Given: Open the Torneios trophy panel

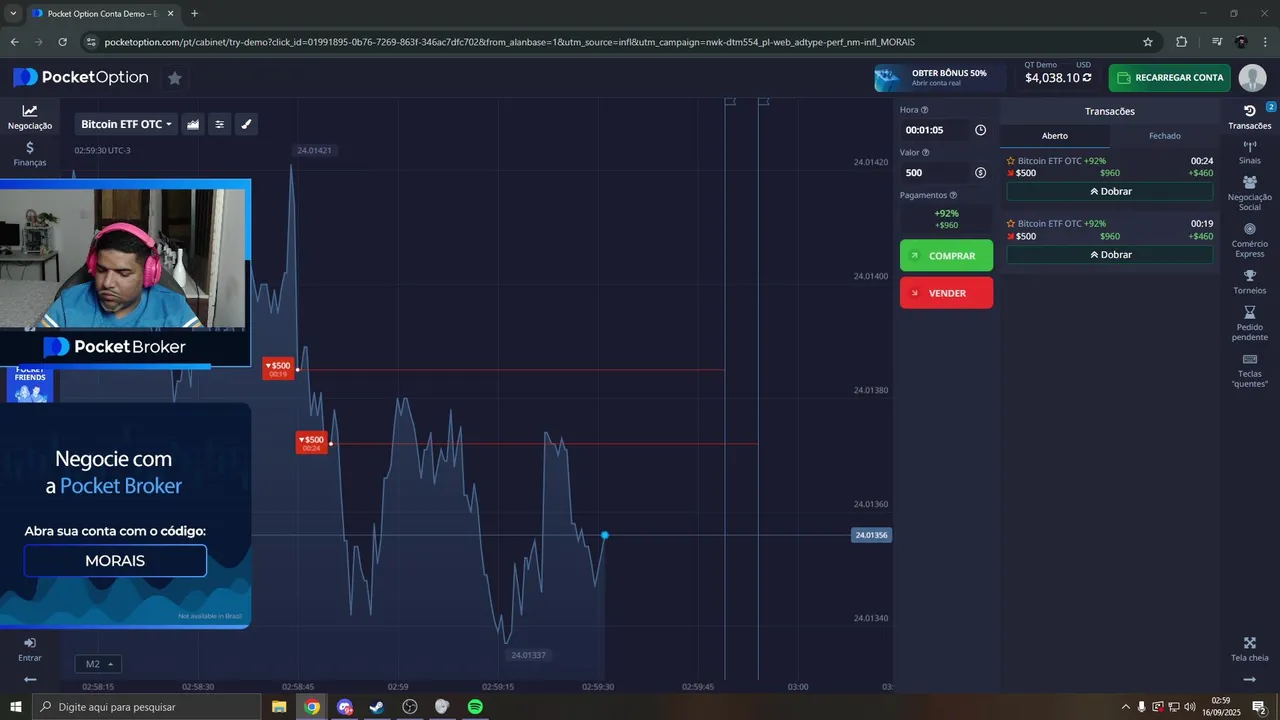Looking at the screenshot, I should (1250, 282).
